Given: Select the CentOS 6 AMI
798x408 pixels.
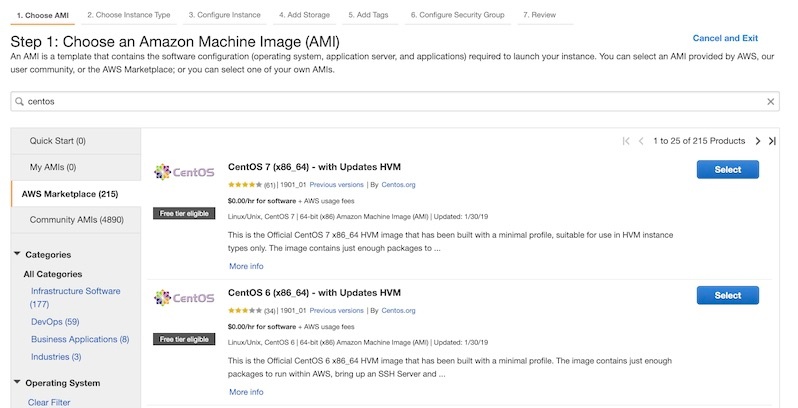Looking at the screenshot, I should pyautogui.click(x=727, y=295).
